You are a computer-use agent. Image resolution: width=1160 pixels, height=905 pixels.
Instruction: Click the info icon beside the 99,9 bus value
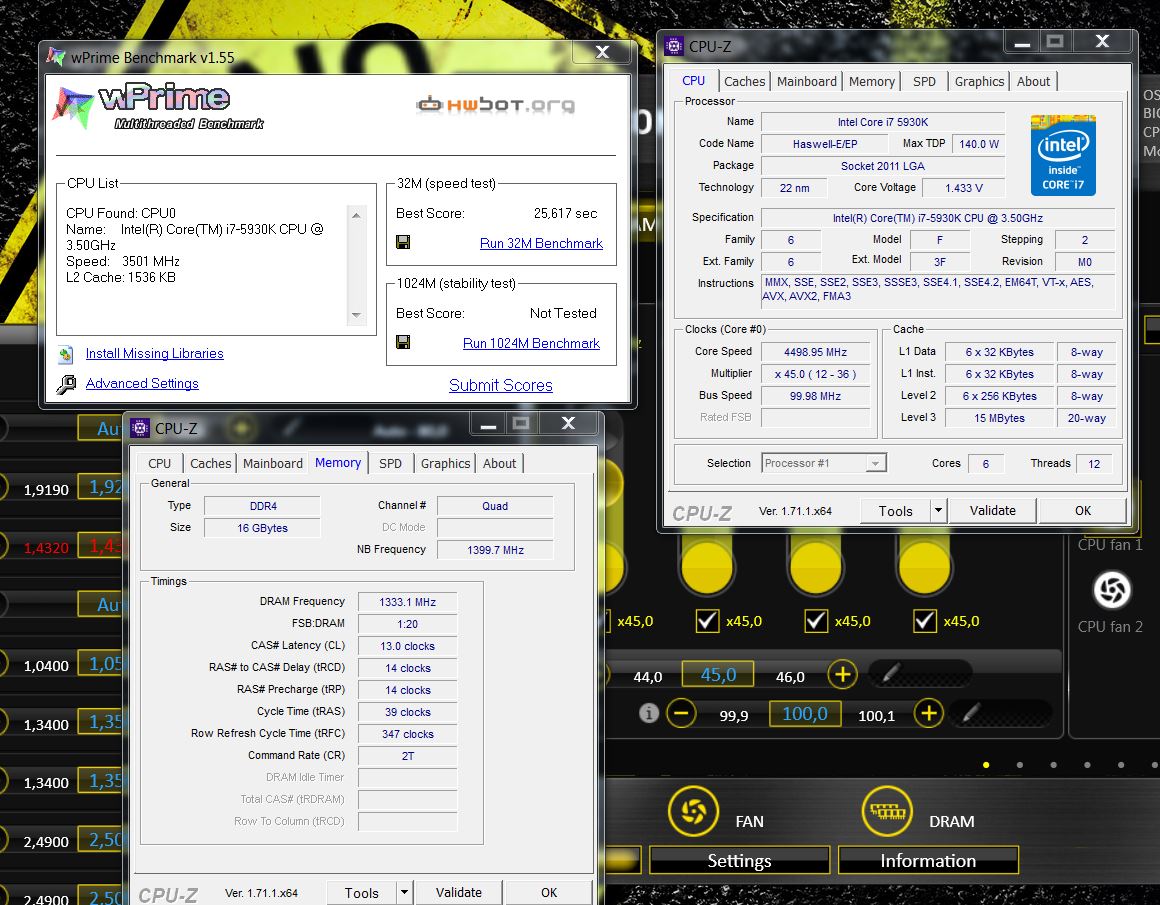pos(649,713)
